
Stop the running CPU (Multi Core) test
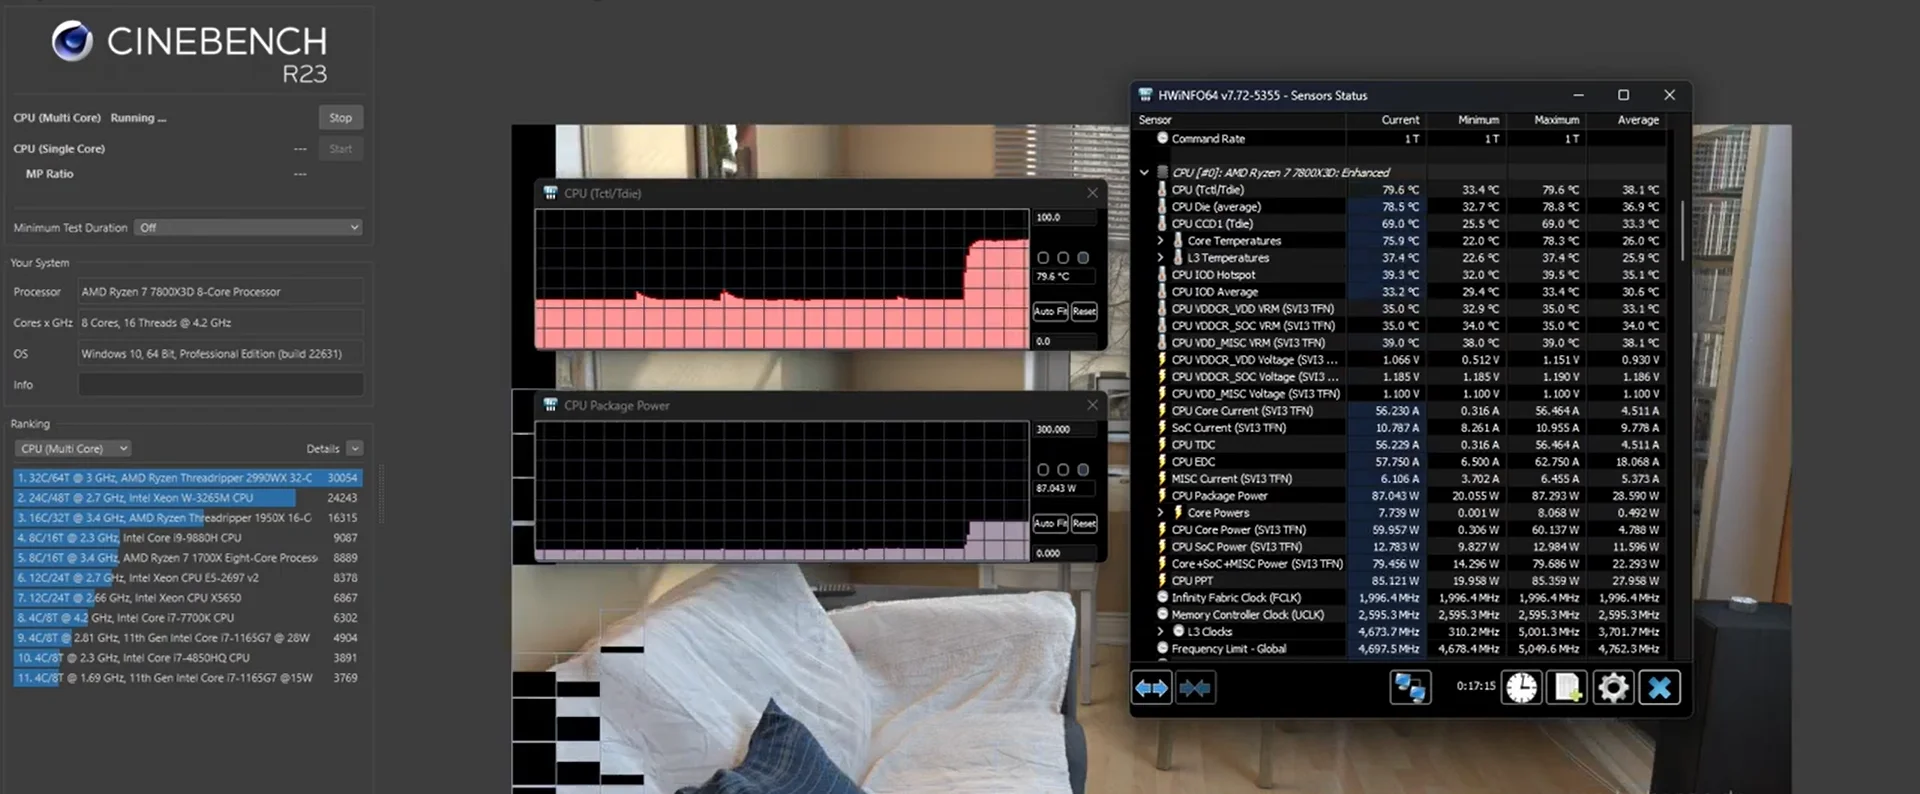pyautogui.click(x=341, y=118)
